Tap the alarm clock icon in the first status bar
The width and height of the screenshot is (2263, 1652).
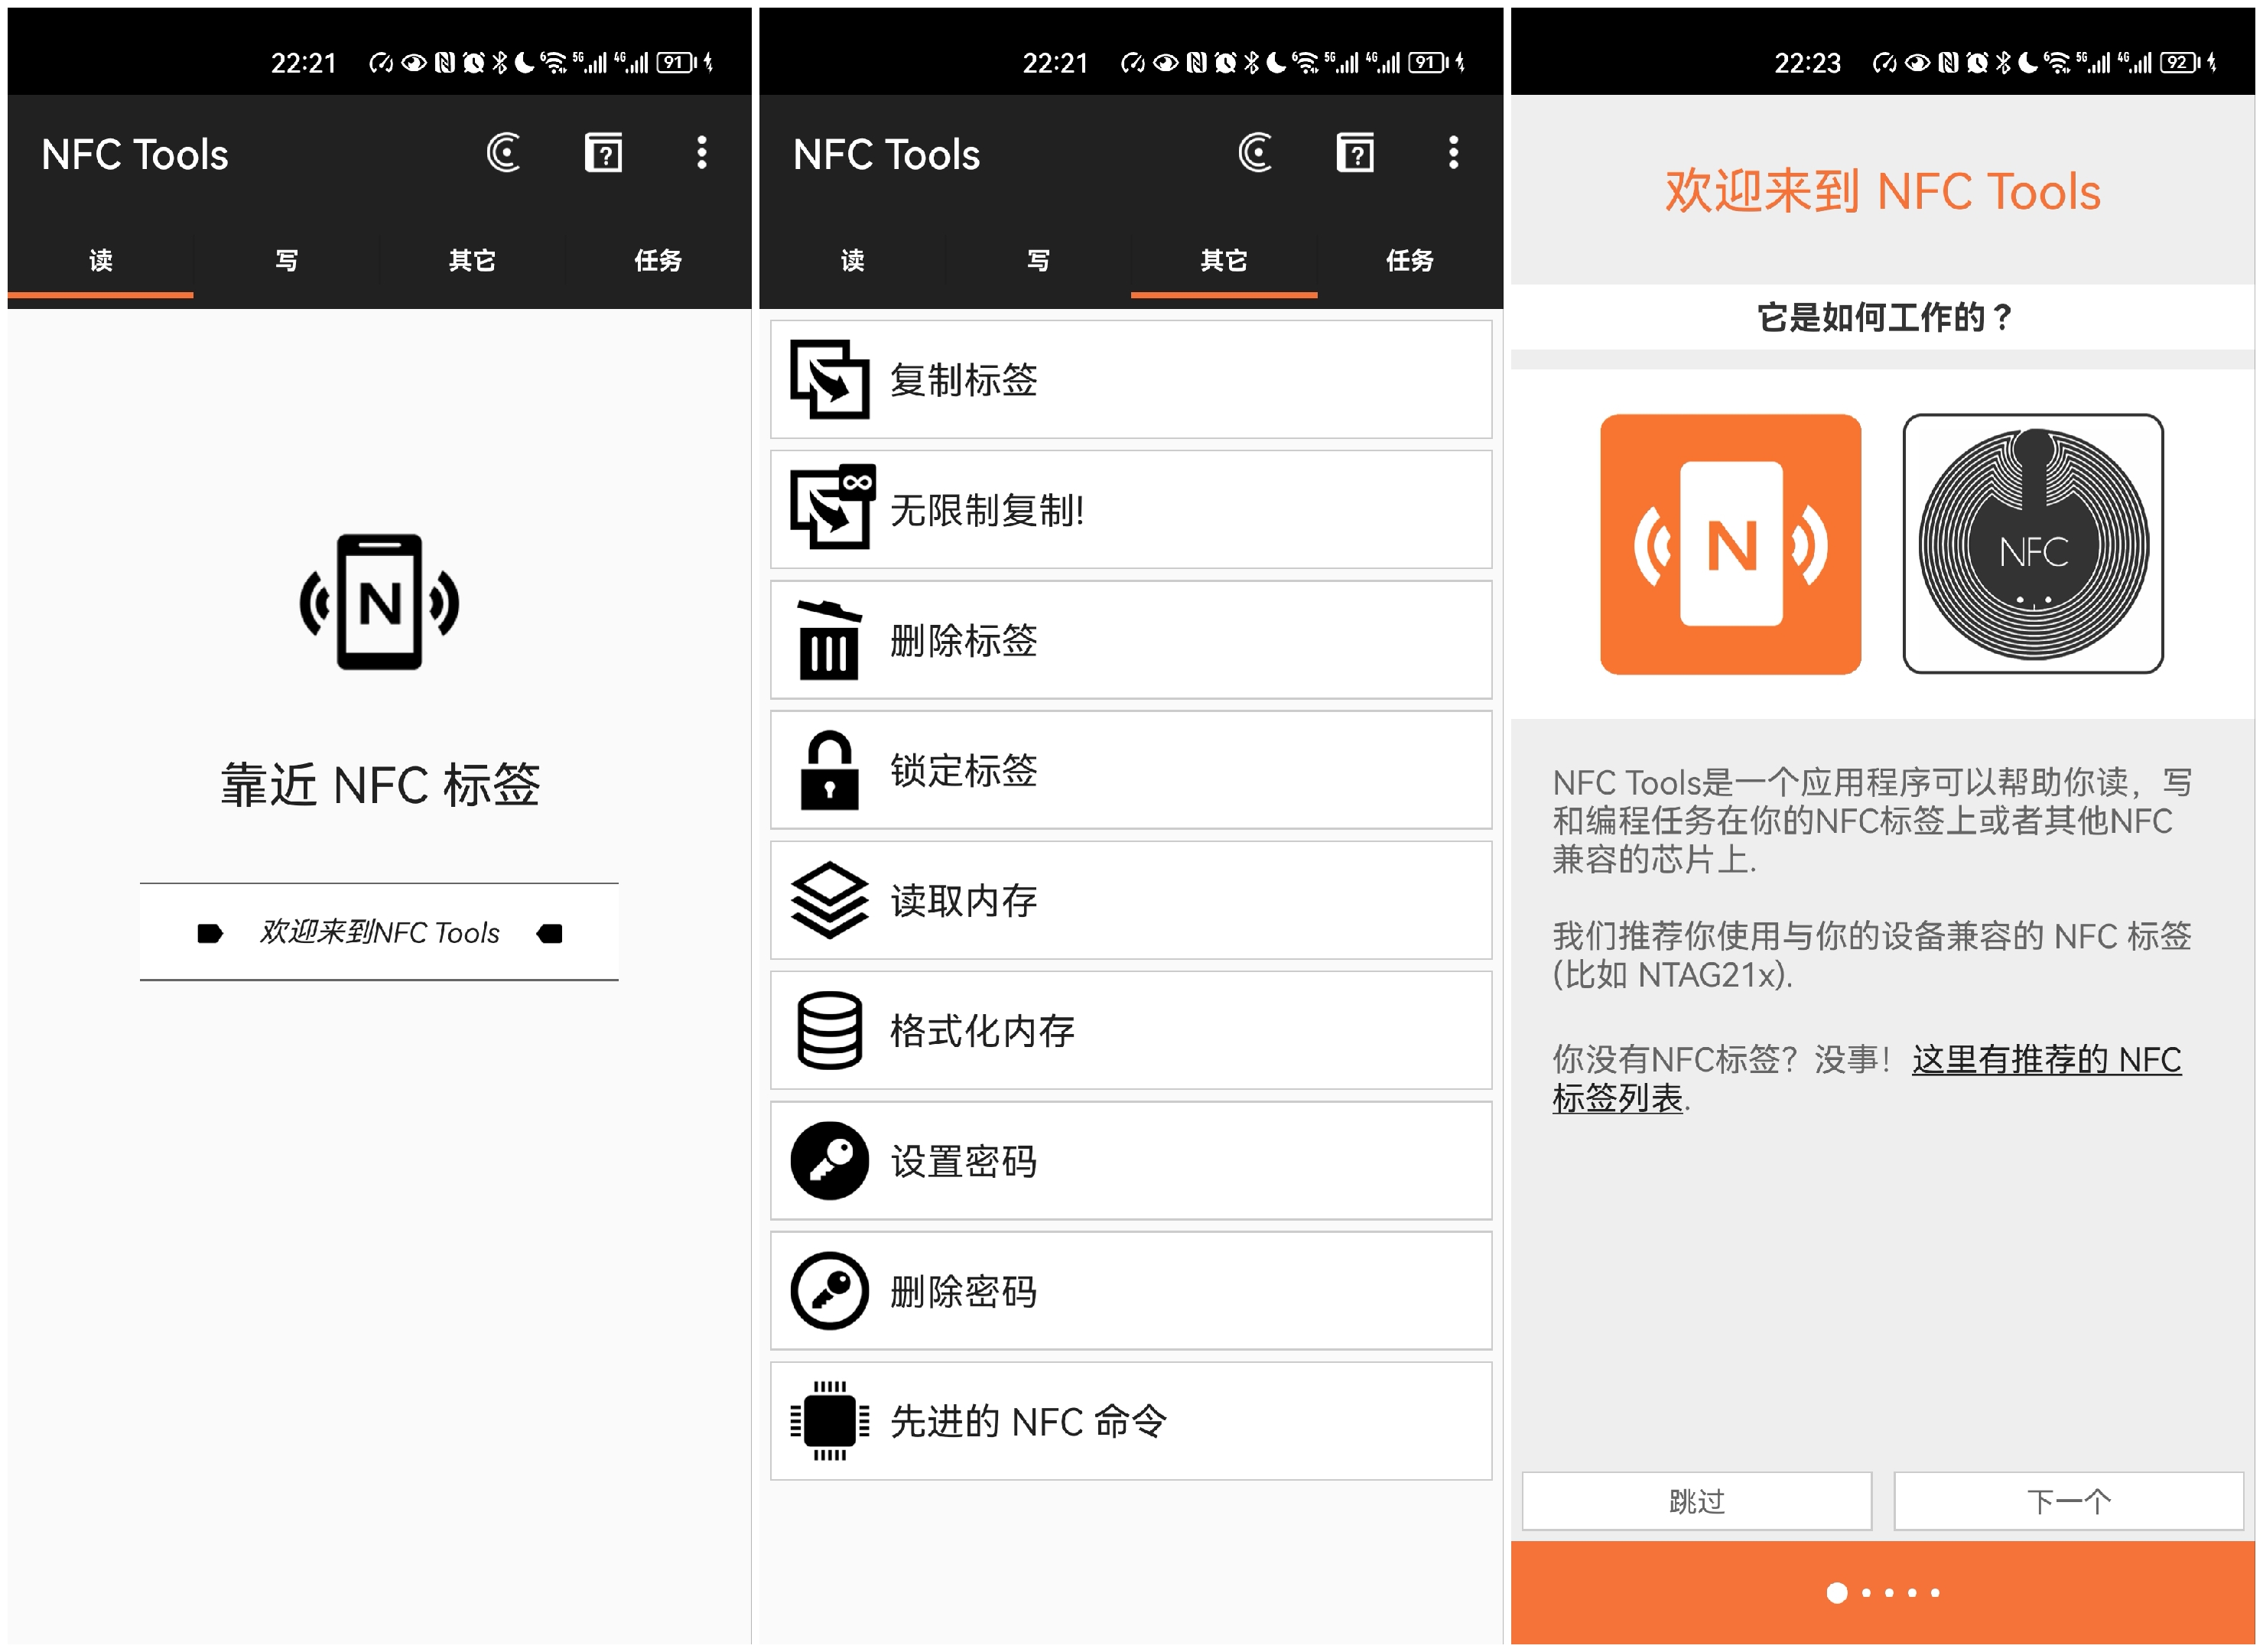click(x=474, y=63)
